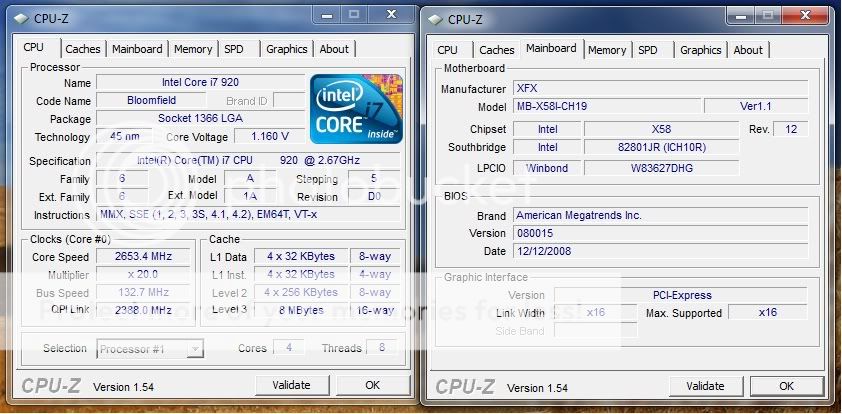Switch to Graphics tab in right CPU-Z window

click(x=700, y=50)
